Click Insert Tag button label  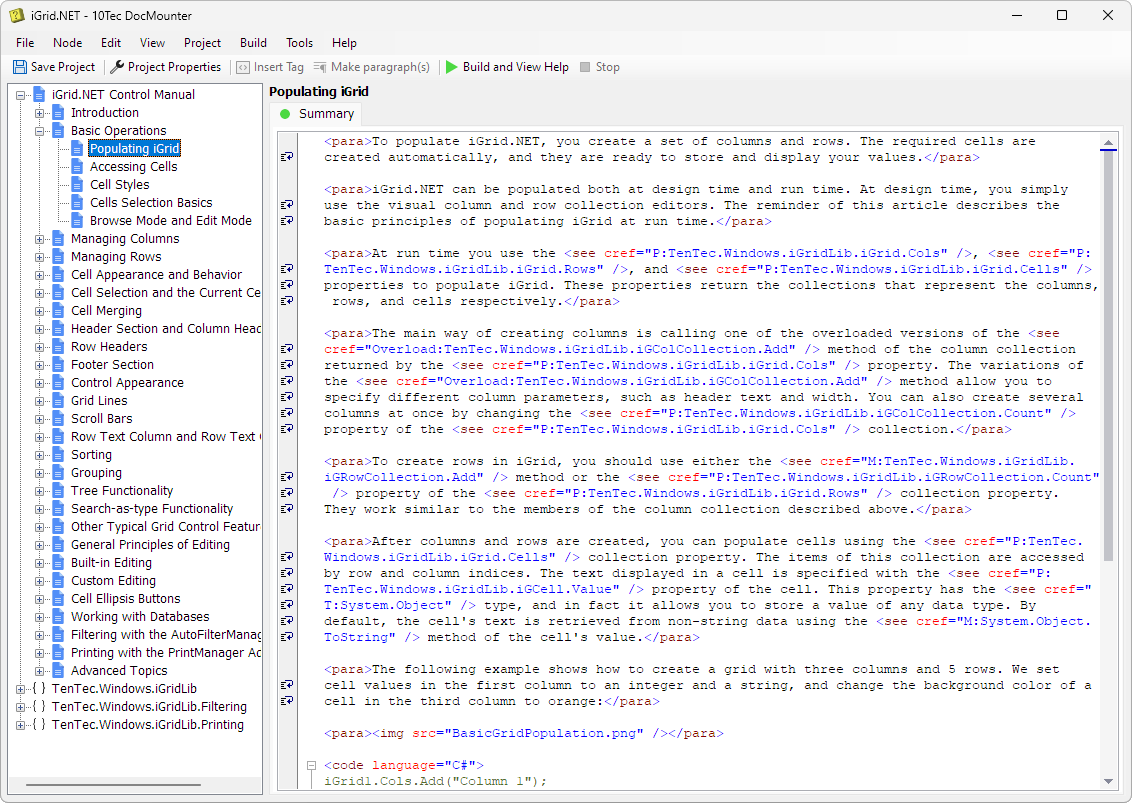pos(279,67)
